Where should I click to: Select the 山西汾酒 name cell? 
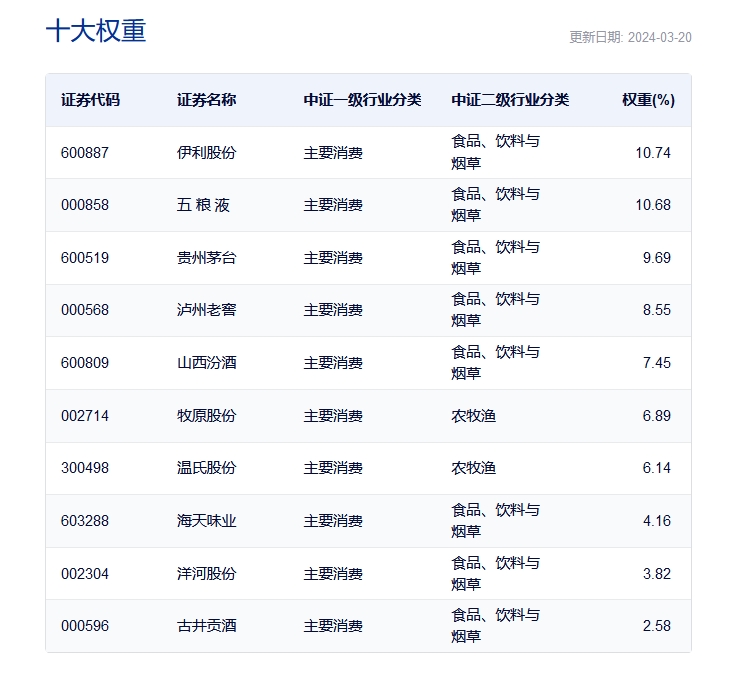[x=206, y=363]
